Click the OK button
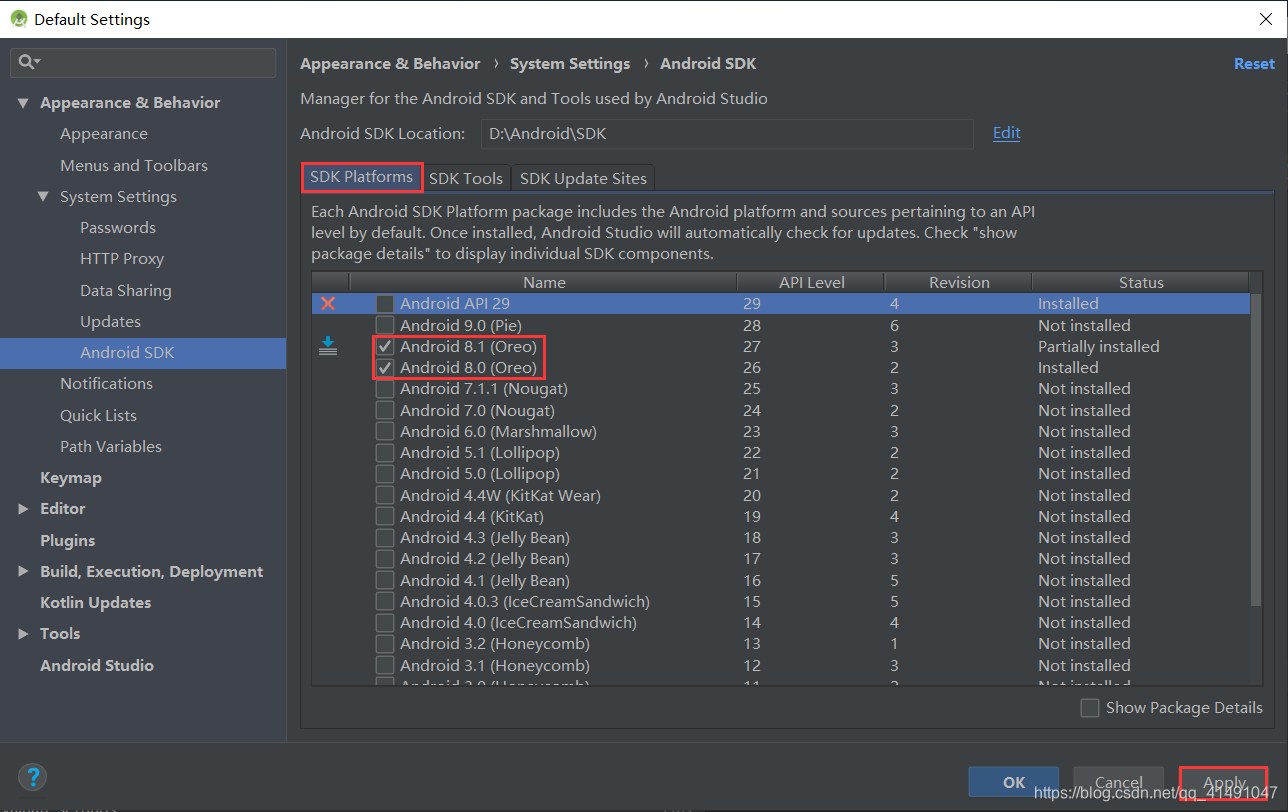Screen dimensions: 1288x812 pos(1014,782)
